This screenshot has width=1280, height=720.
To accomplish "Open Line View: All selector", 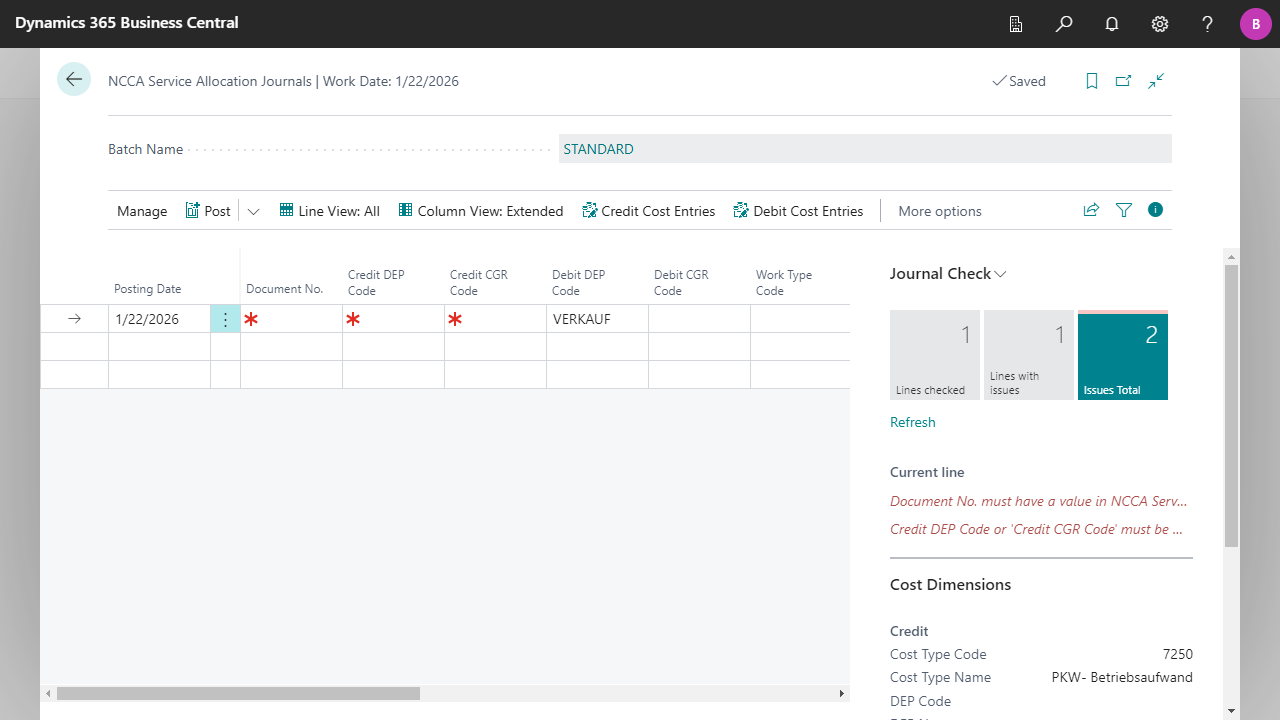I will click(330, 211).
